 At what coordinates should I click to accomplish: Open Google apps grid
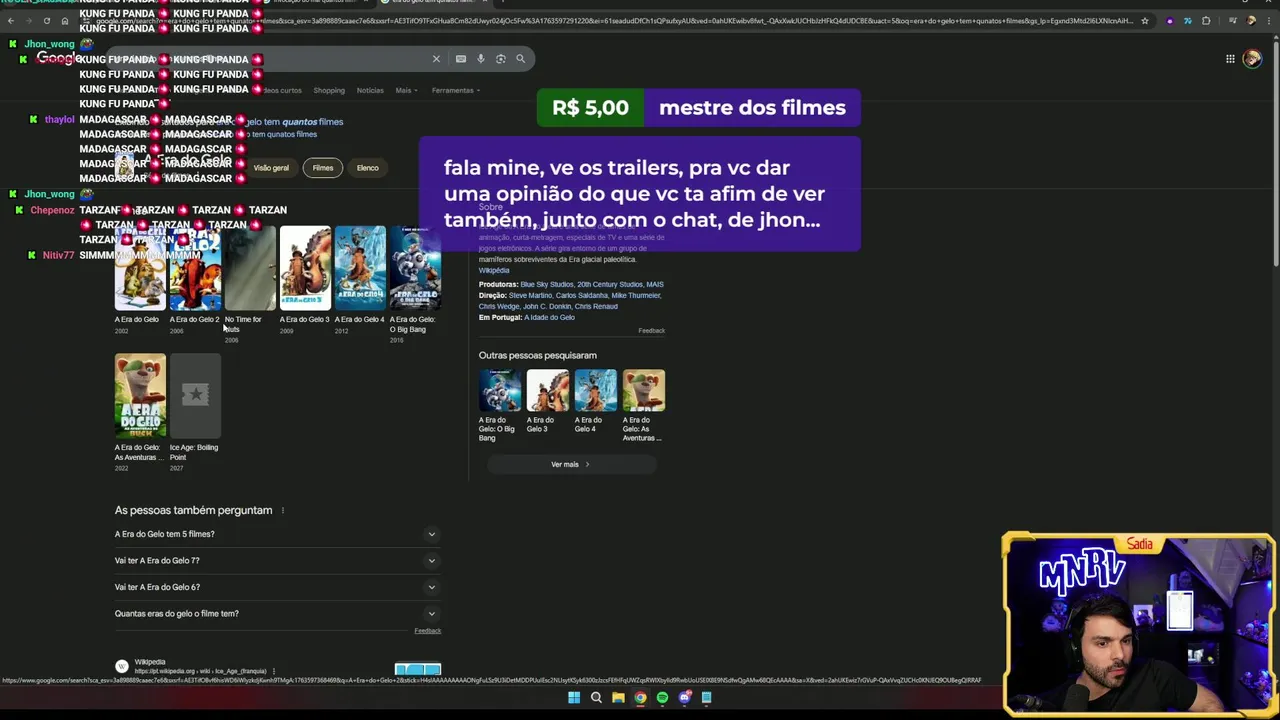(x=1230, y=59)
